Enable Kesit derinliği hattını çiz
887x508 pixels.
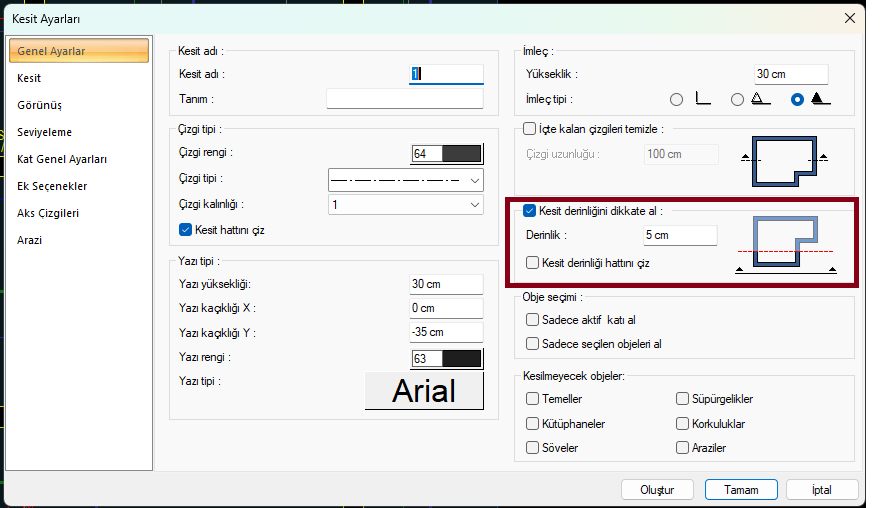[532, 263]
